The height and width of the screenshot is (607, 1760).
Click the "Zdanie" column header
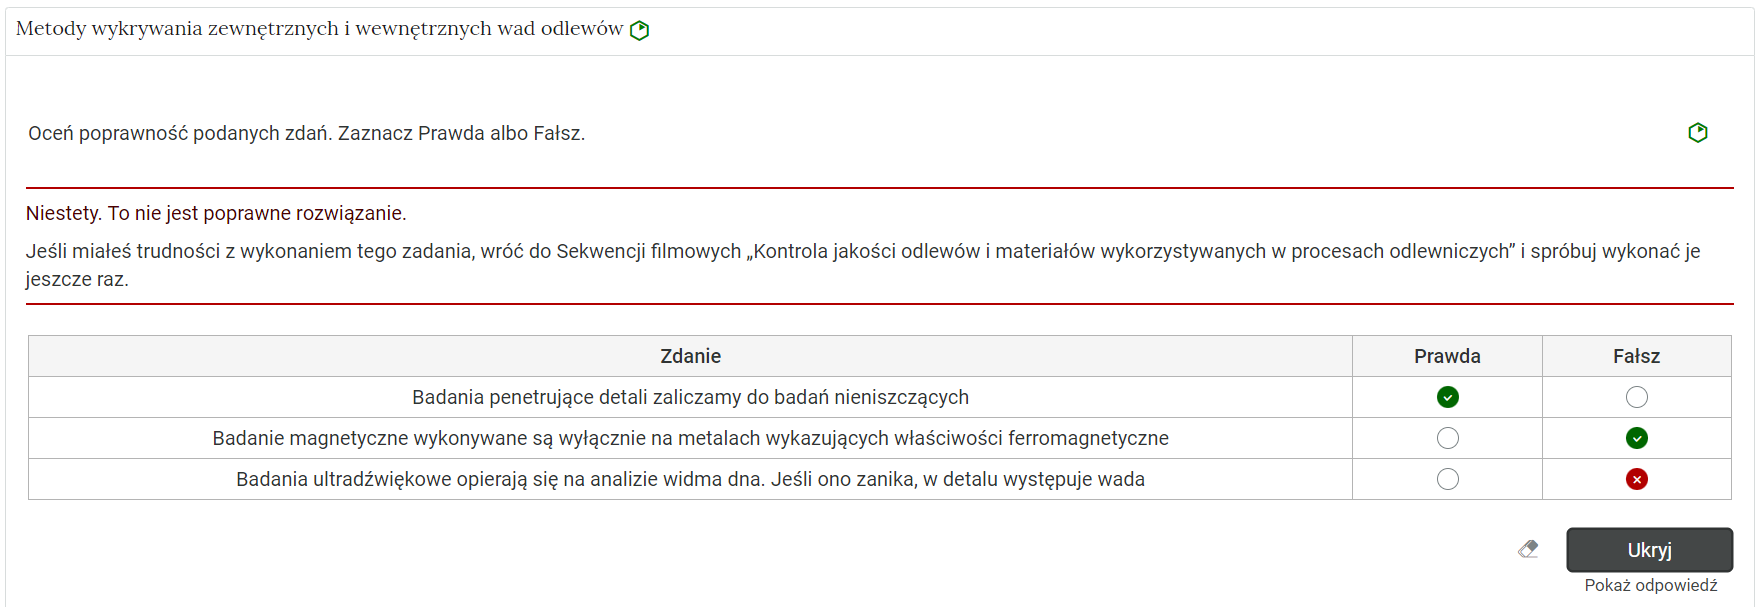[x=690, y=356]
